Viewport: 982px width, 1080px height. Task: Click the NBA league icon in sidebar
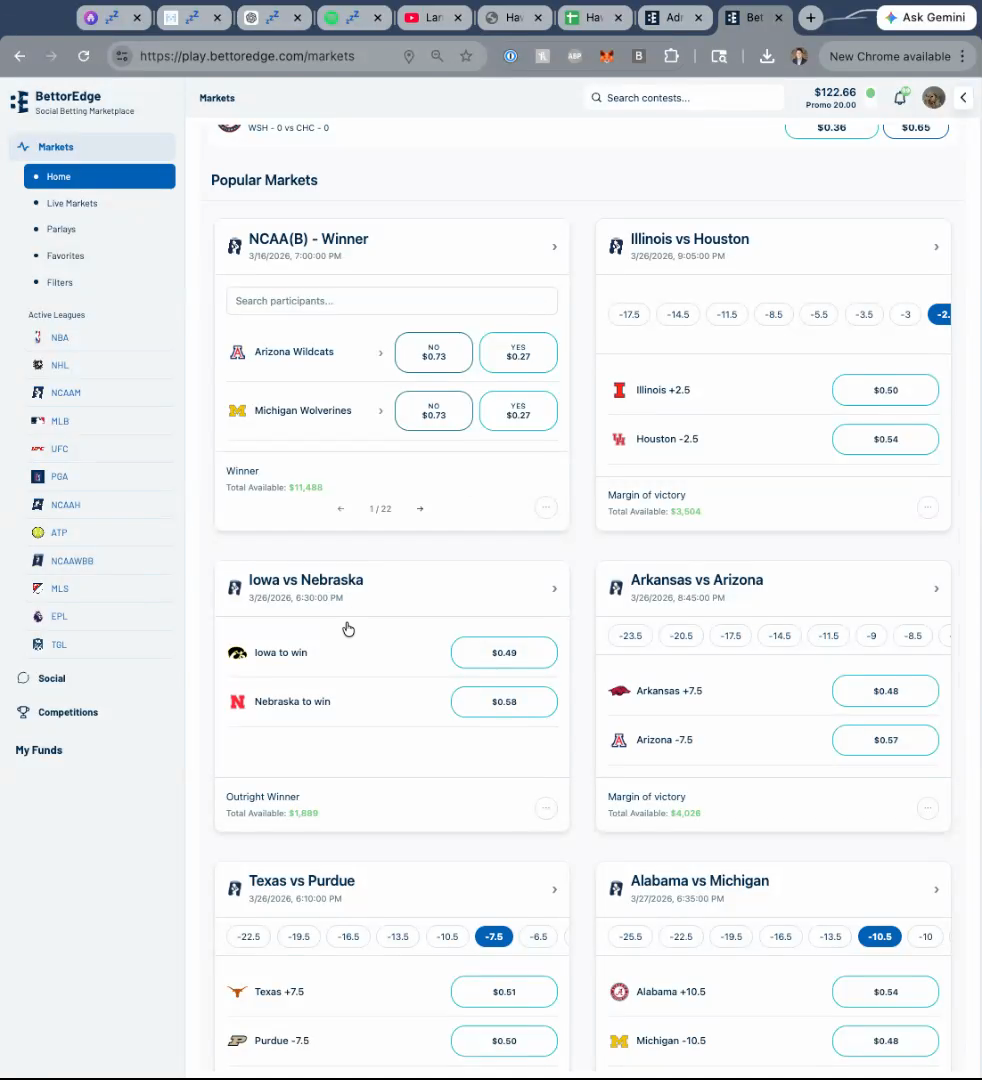pyautogui.click(x=38, y=338)
